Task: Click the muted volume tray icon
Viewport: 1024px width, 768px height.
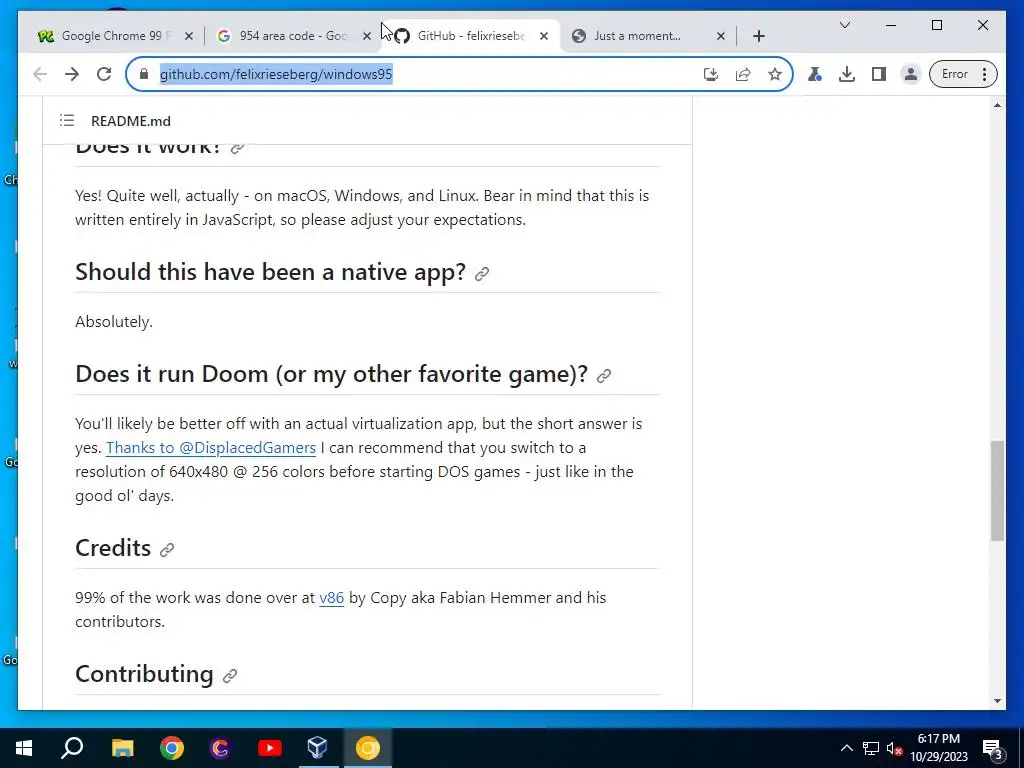Action: (894, 748)
